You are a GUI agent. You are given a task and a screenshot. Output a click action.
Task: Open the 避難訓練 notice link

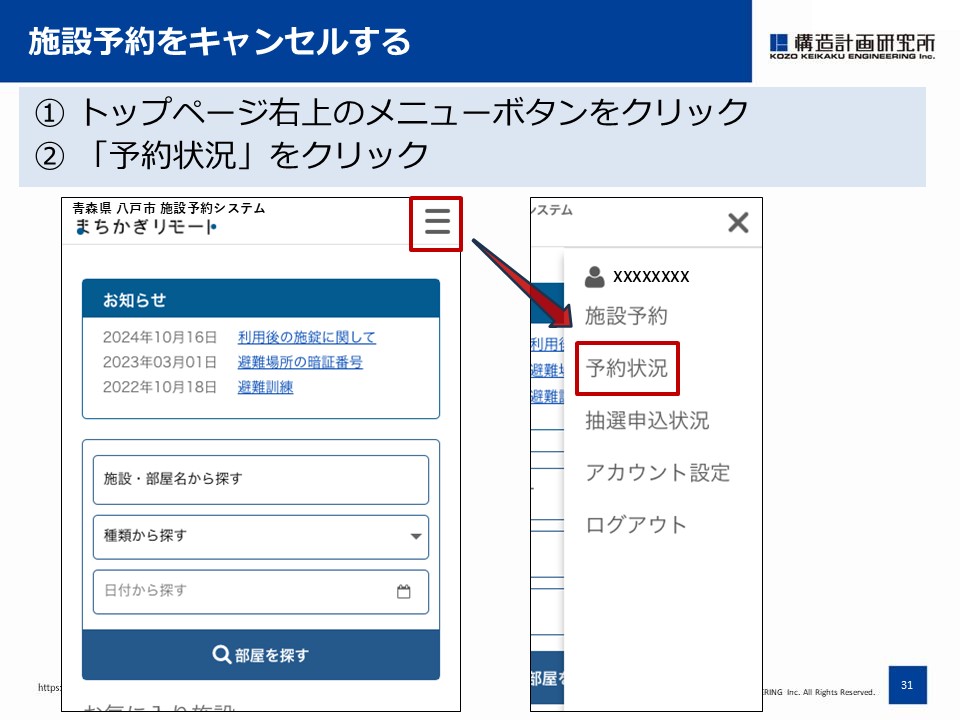point(265,388)
